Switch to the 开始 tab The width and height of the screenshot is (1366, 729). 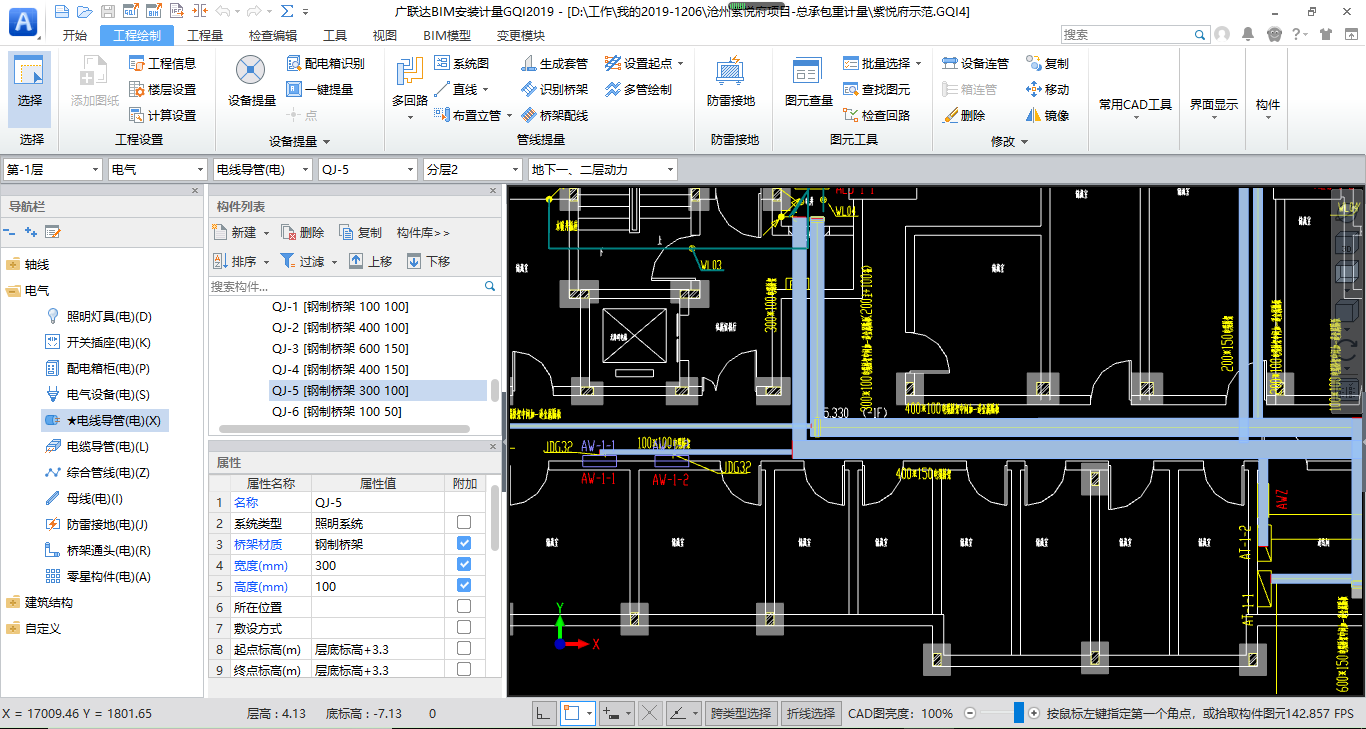[x=75, y=35]
